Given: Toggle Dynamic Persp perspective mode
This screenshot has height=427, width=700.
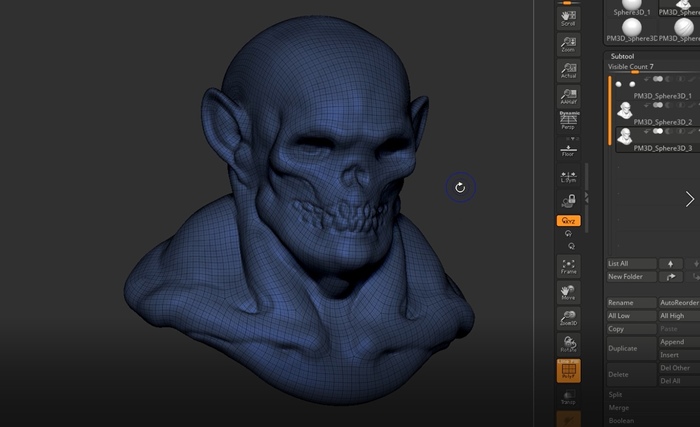Looking at the screenshot, I should [568, 121].
